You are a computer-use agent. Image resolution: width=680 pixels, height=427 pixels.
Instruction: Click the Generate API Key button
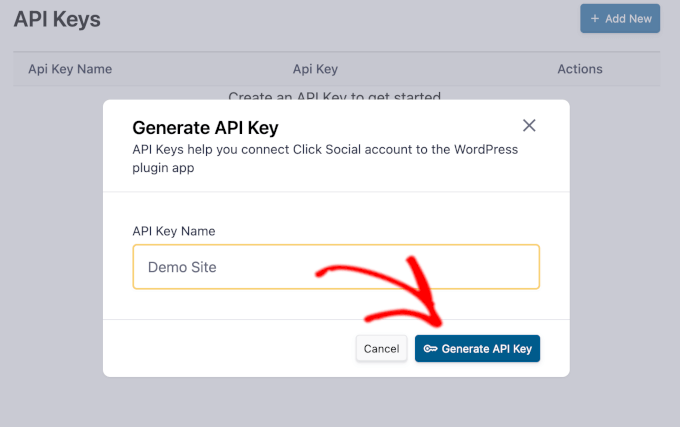coord(478,349)
